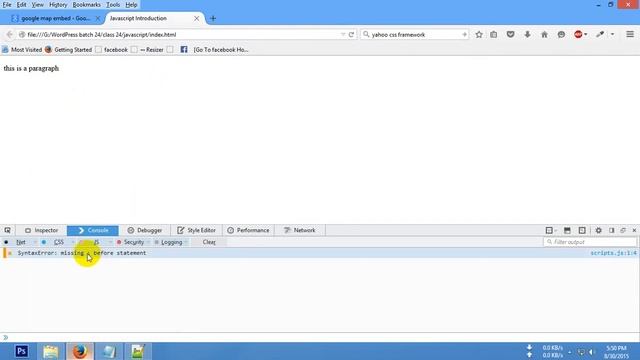
Task: Open scripts.js:1:4 source link
Action: click(x=613, y=253)
